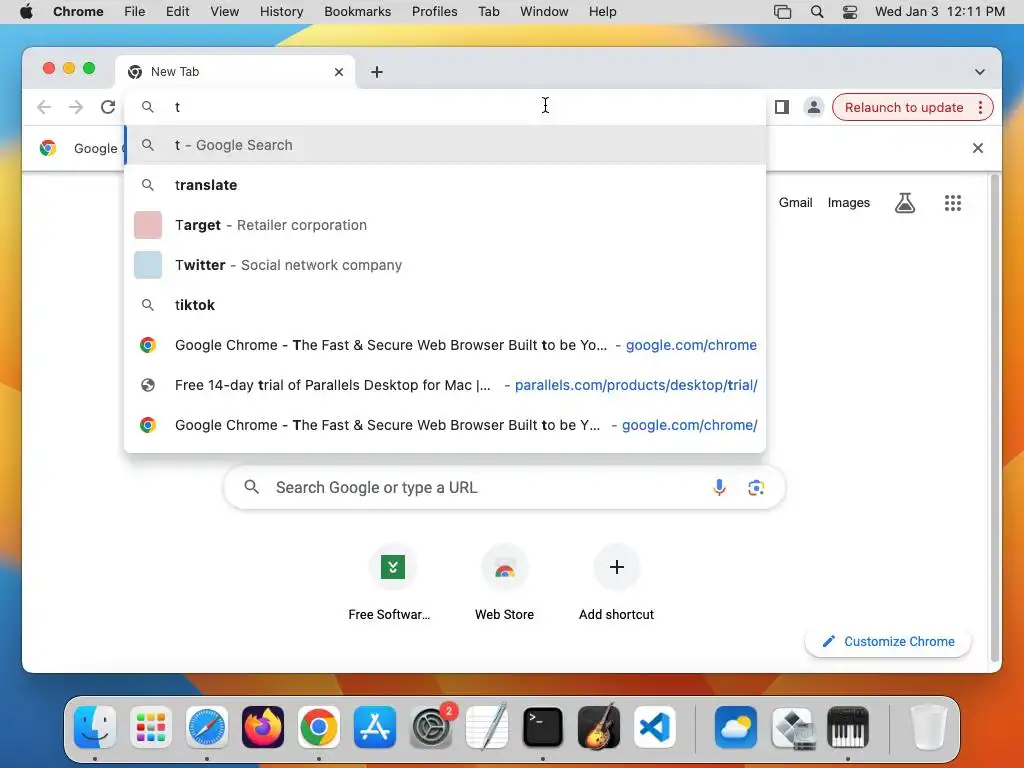Start voice search with the microphone icon
Screen dimensions: 1024x768
point(719,488)
